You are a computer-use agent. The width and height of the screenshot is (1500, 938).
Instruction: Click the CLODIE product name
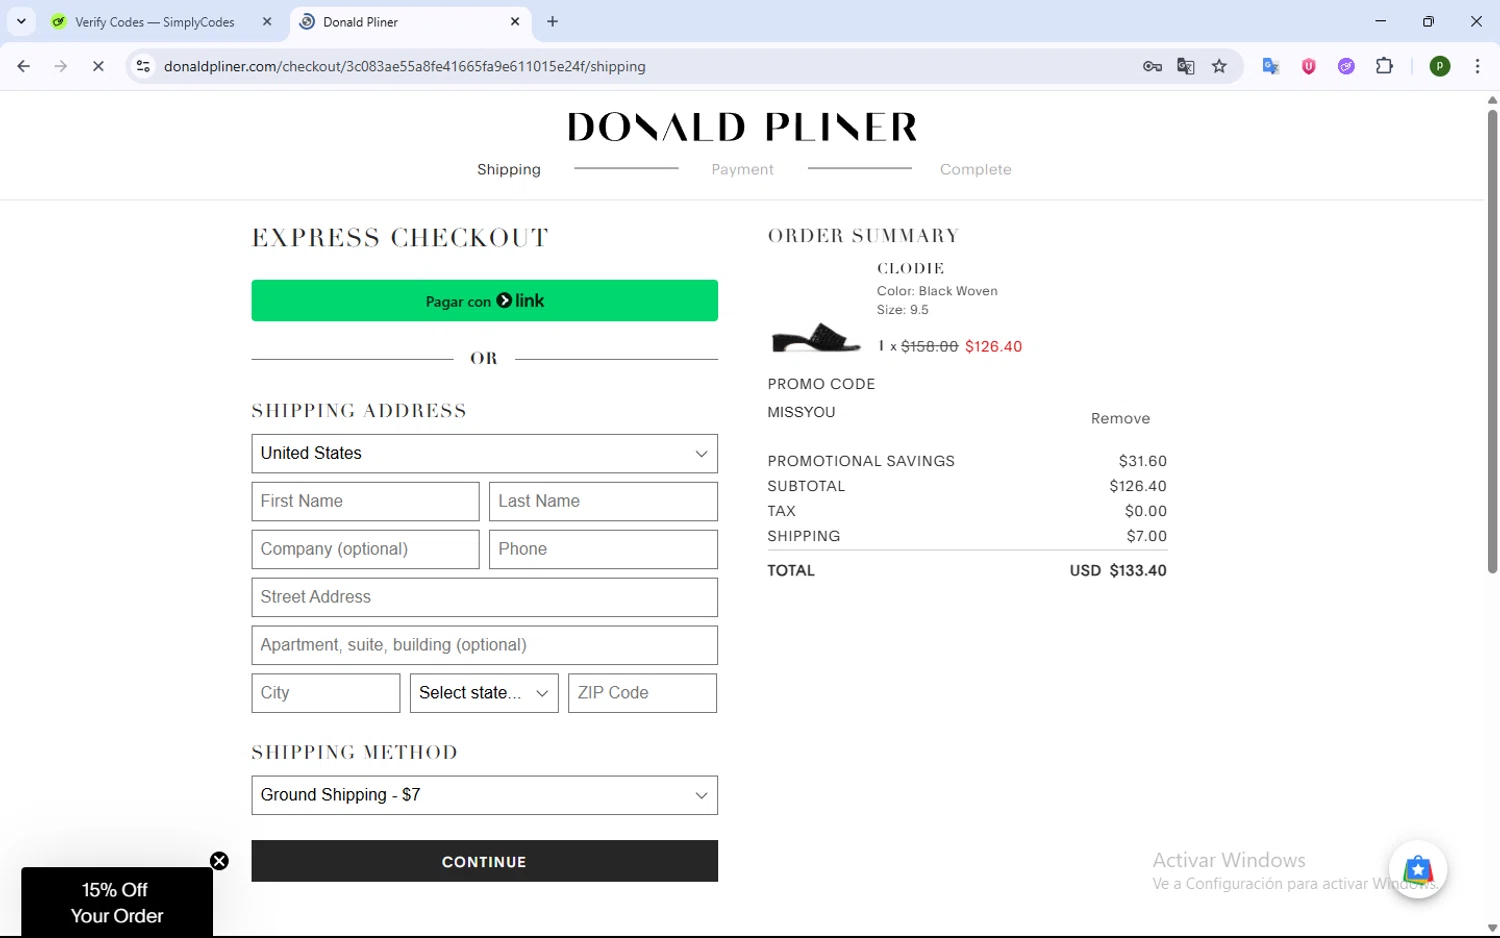tap(910, 268)
